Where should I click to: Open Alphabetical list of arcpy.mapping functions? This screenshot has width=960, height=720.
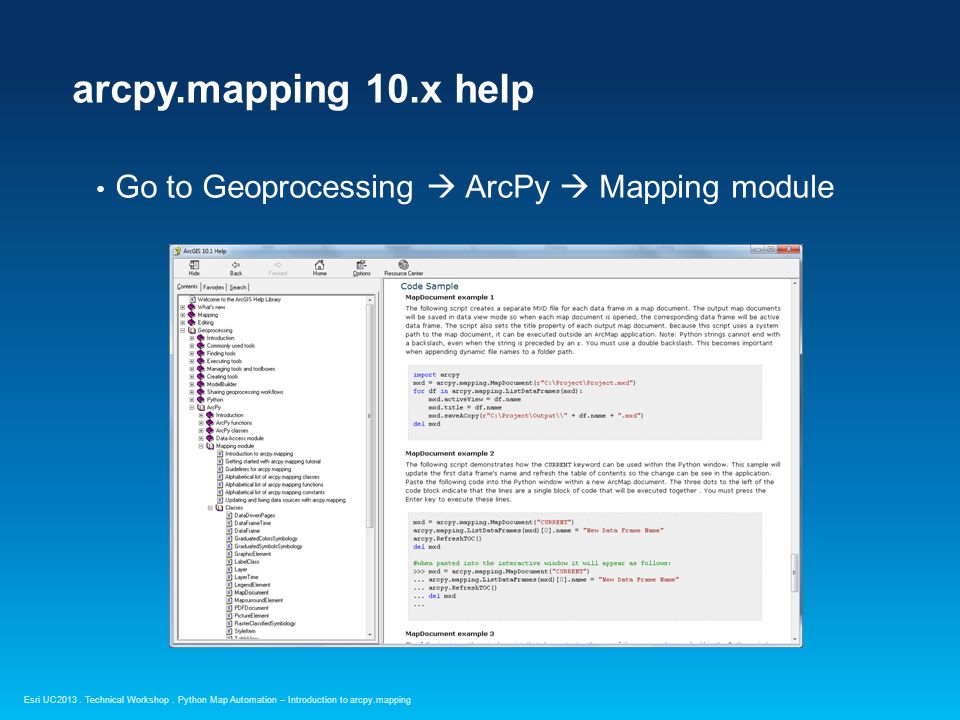pos(274,485)
